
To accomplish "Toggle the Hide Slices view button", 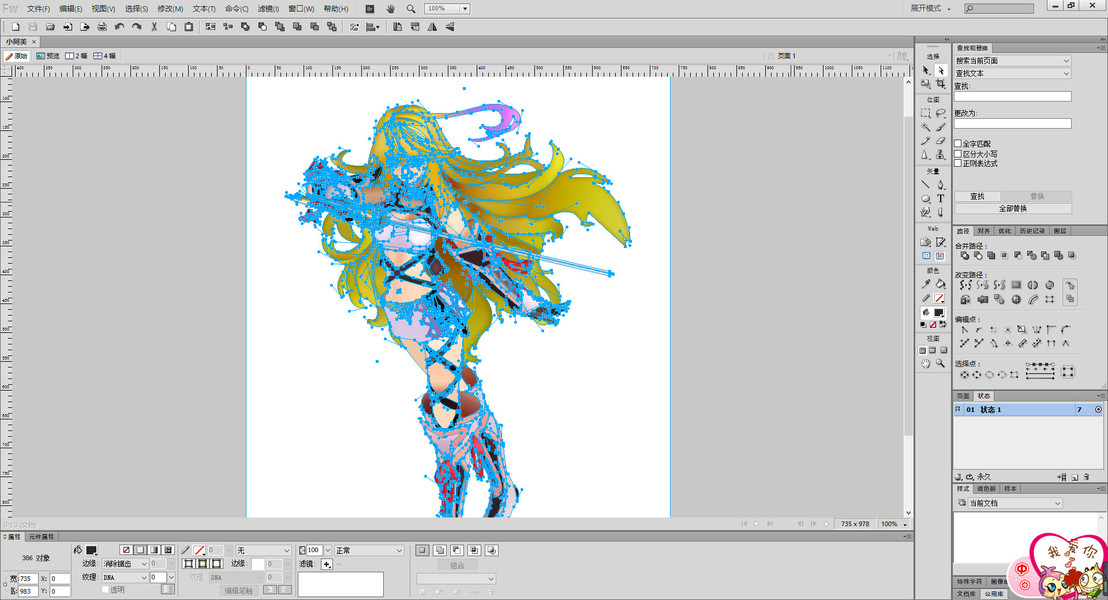I will coord(926,256).
